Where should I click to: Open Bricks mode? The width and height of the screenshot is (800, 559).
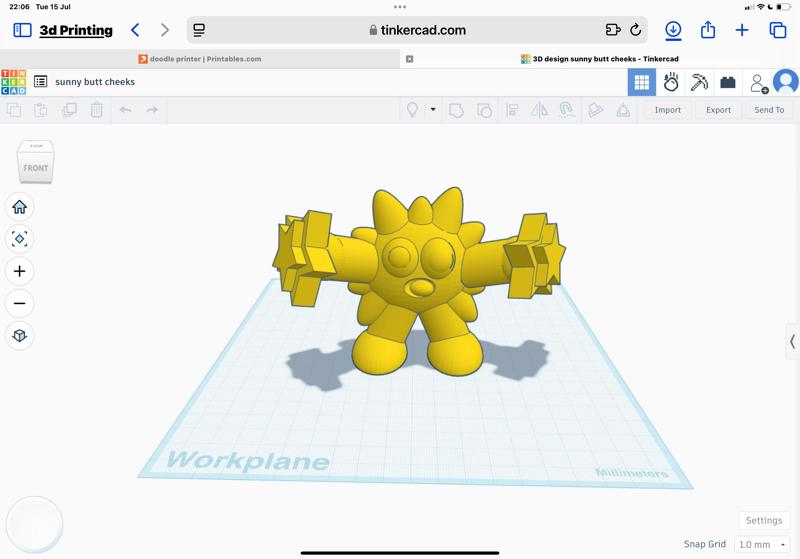click(728, 82)
